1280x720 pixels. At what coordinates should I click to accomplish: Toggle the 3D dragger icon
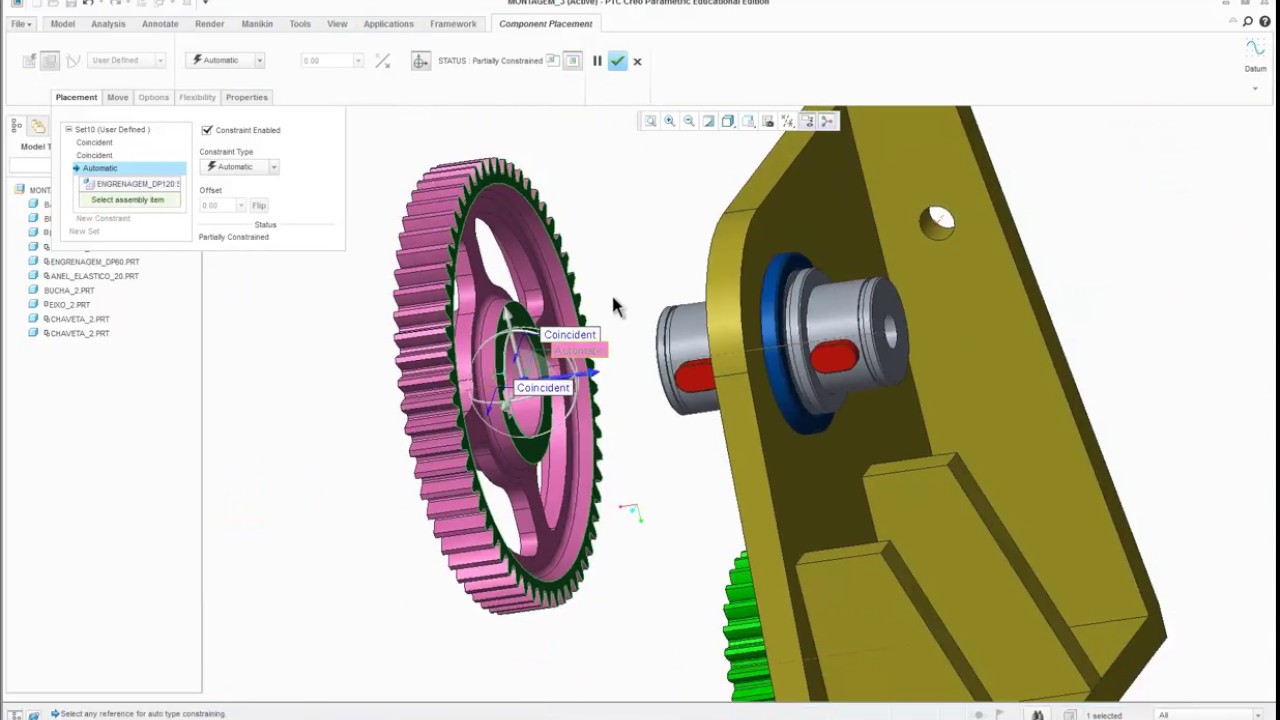coord(421,61)
